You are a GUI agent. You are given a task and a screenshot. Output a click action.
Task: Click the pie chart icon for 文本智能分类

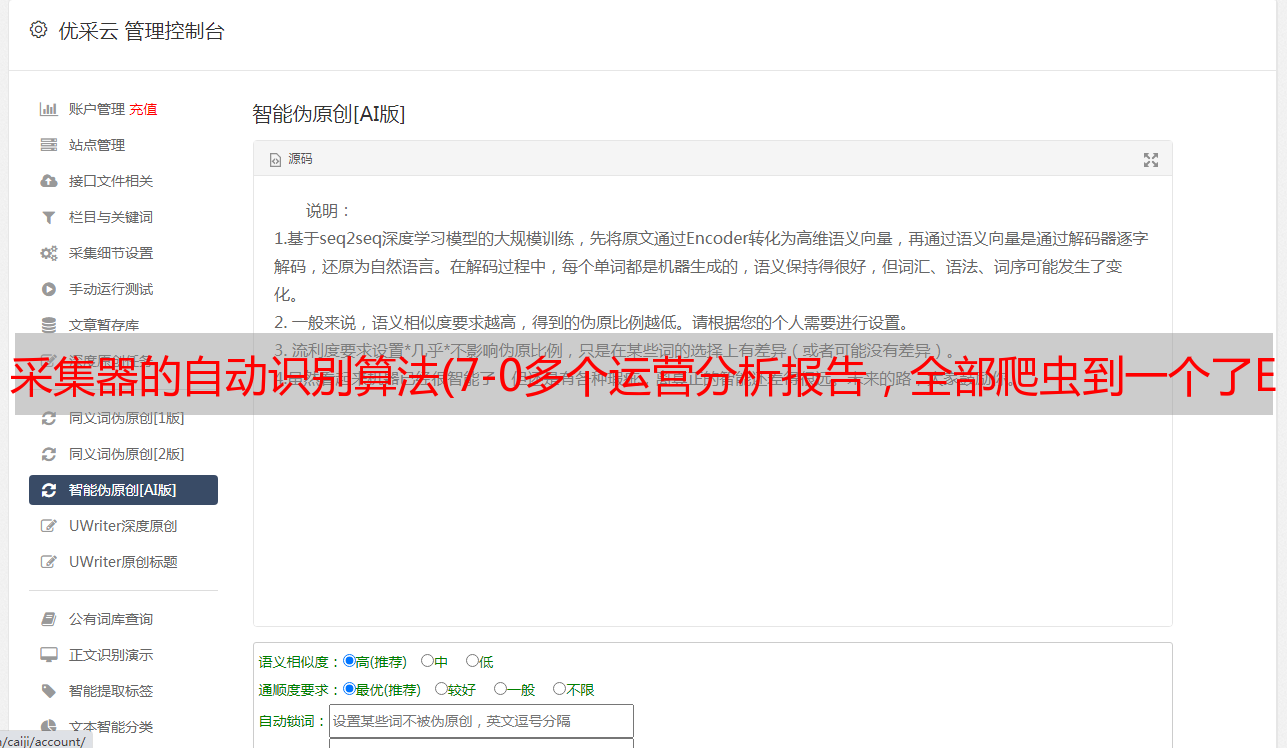pos(48,727)
